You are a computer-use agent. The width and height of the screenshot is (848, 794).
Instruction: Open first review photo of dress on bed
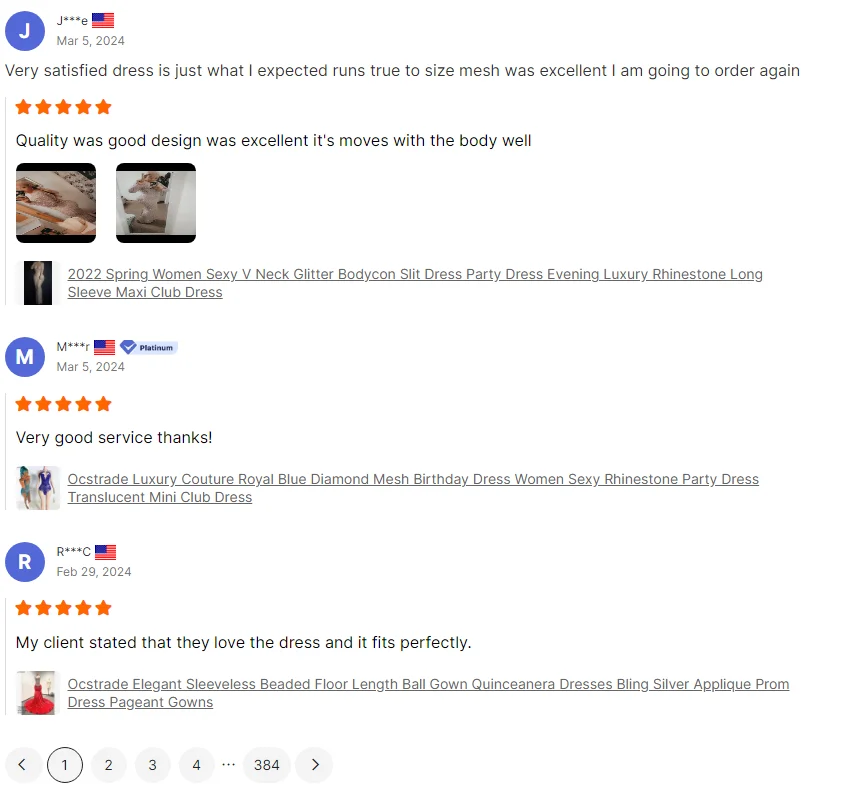point(56,203)
